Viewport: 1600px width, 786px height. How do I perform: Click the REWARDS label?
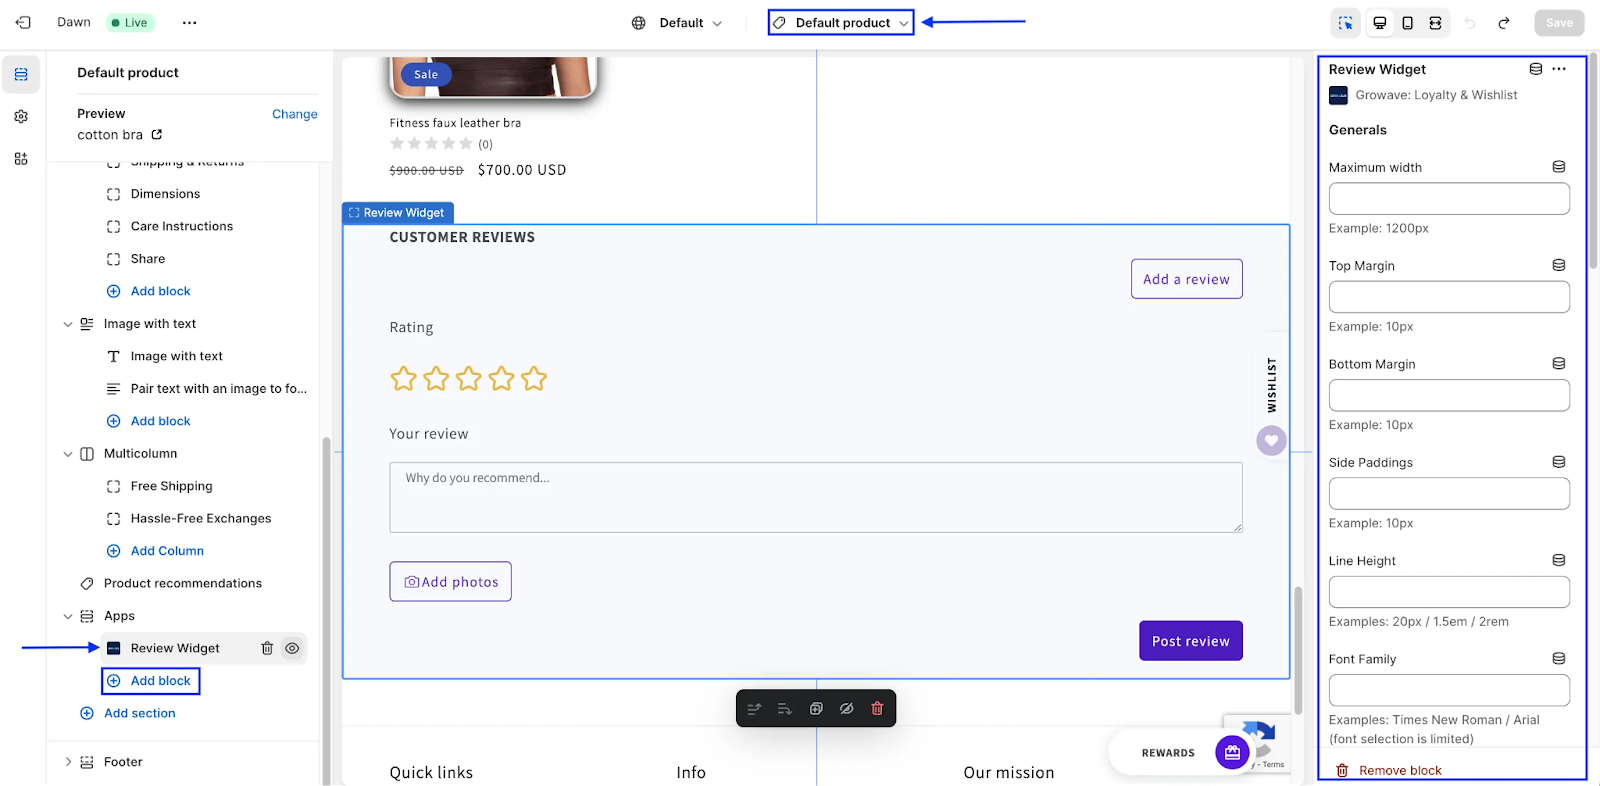[x=1168, y=753]
